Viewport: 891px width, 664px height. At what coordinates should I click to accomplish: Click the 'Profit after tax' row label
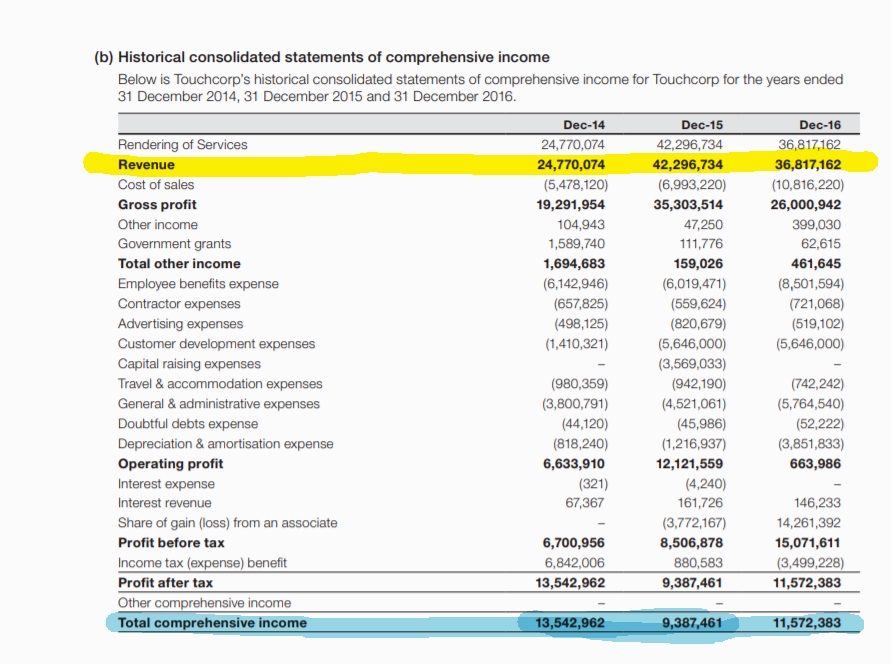click(x=165, y=583)
